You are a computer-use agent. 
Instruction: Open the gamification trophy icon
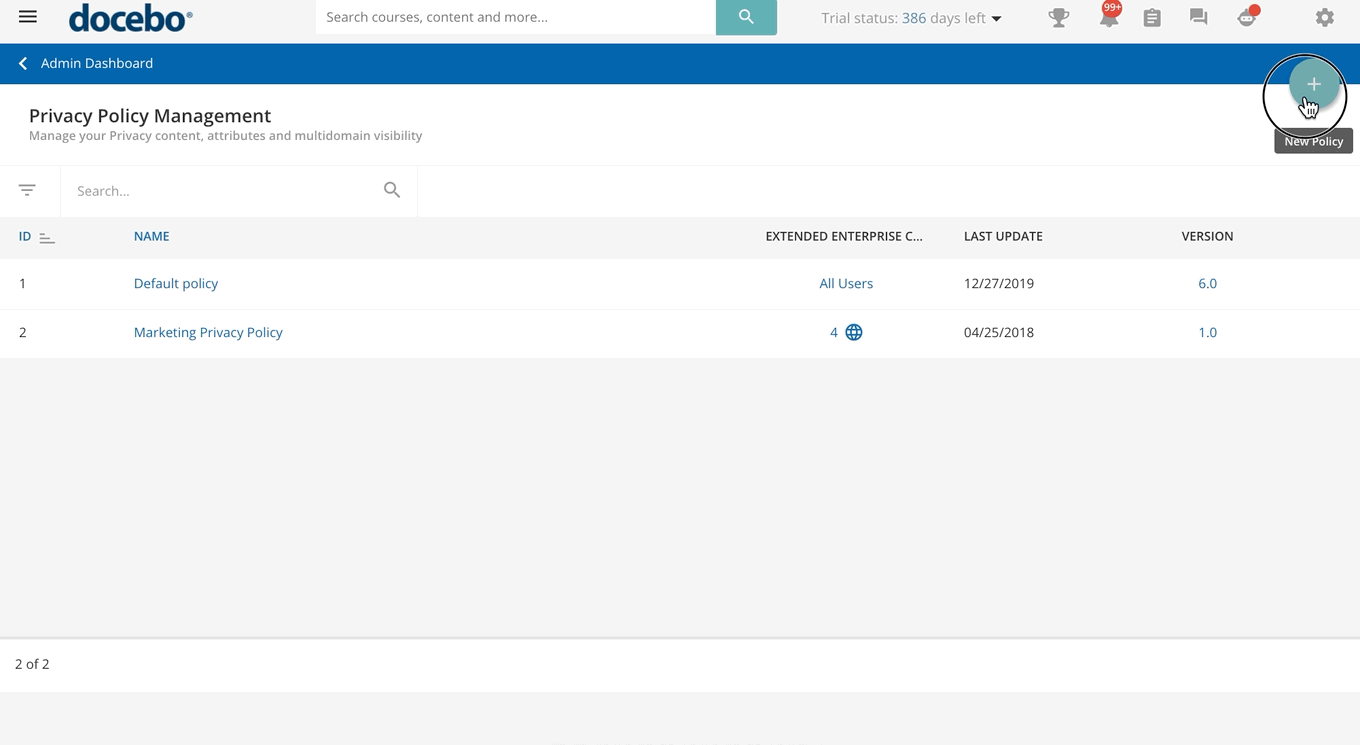pos(1058,18)
